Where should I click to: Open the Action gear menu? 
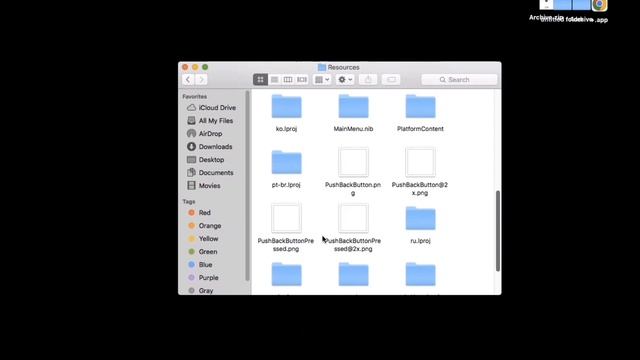point(345,80)
